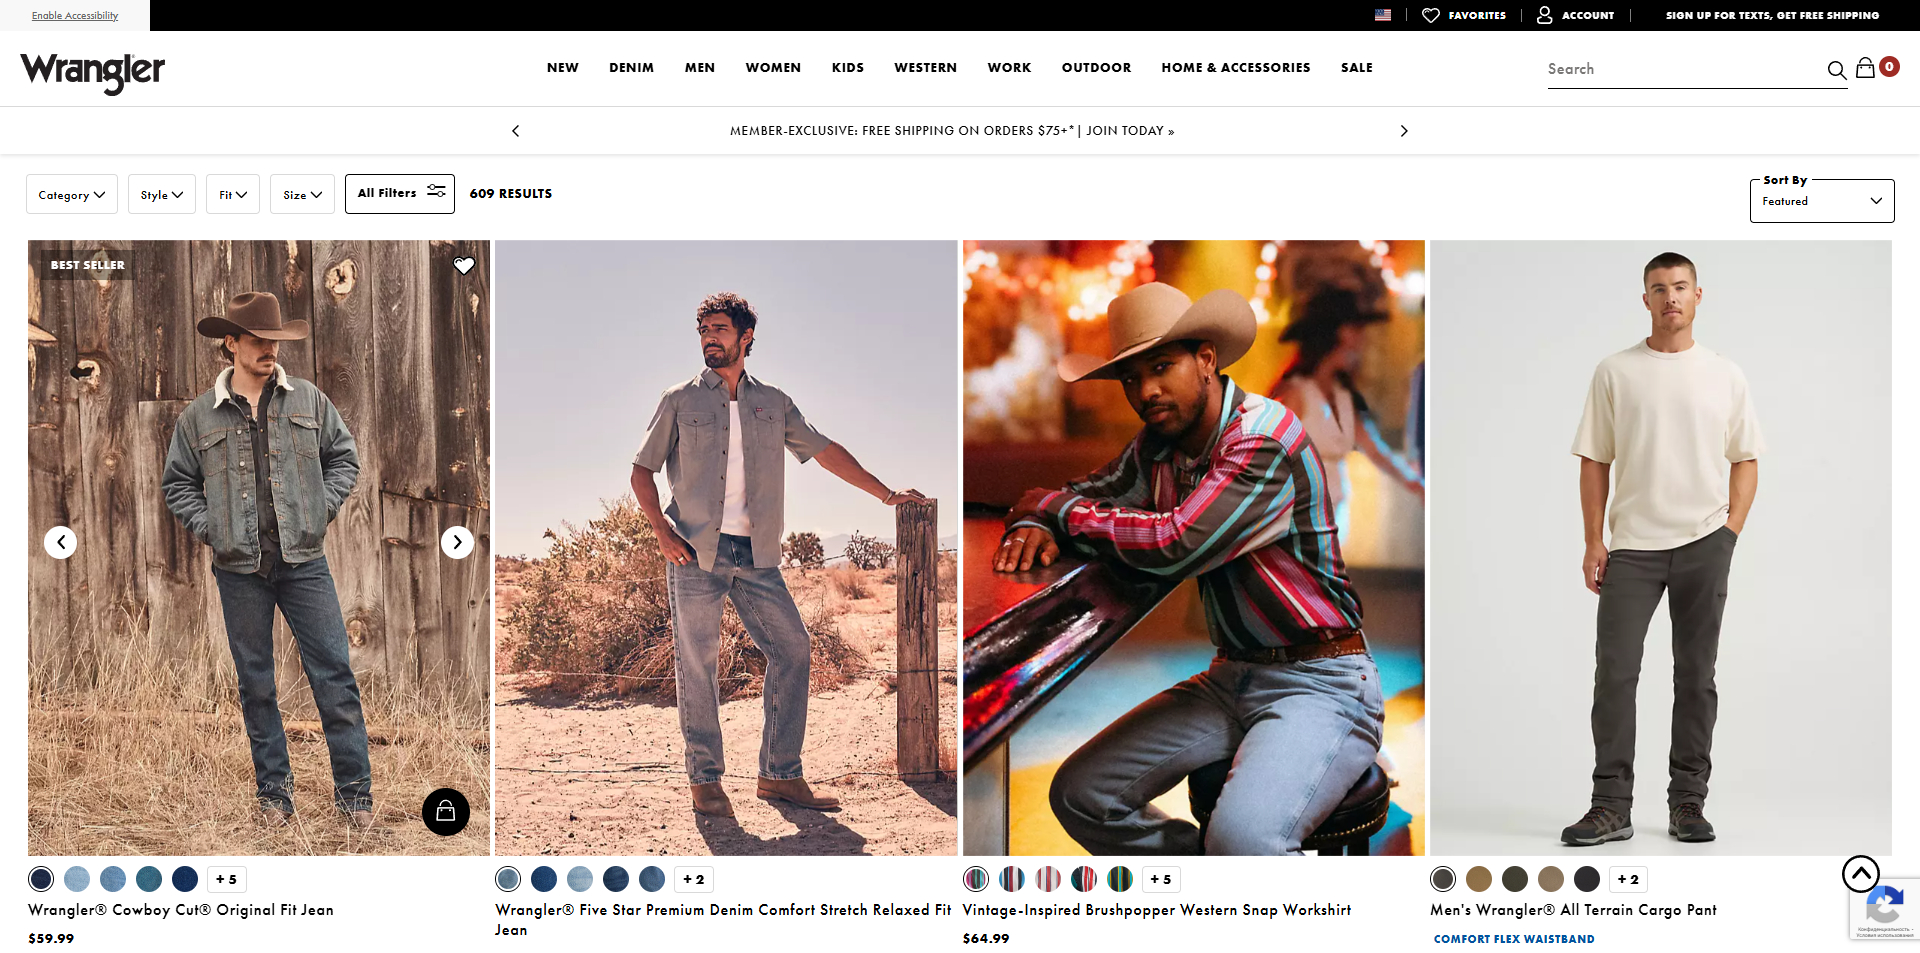The width and height of the screenshot is (1920, 953).
Task: Click the back to top arrow button
Action: [1861, 874]
